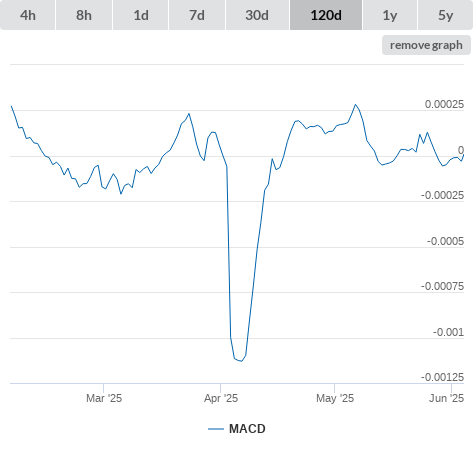
Task: Choose the 1d time range tab
Action: tap(141, 15)
